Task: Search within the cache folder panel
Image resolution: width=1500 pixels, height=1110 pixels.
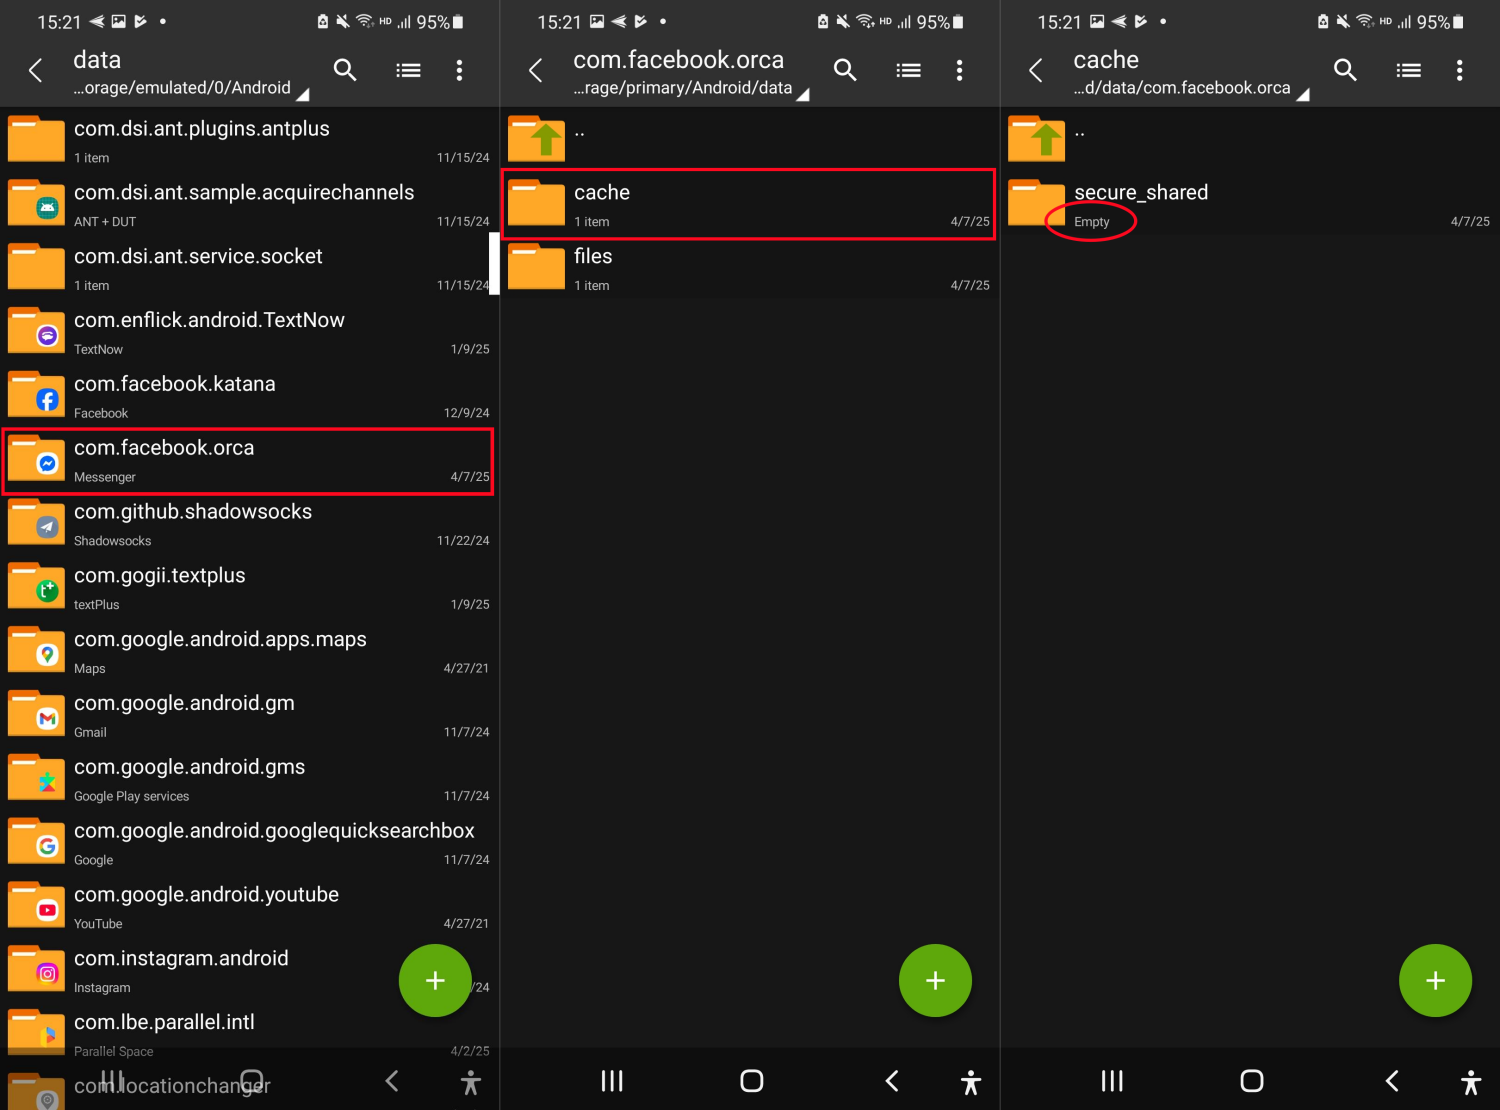Action: pyautogui.click(x=1345, y=70)
